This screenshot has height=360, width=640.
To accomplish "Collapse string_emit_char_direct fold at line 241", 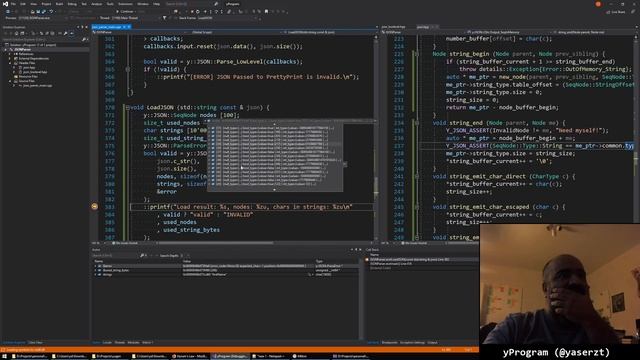I will click(417, 176).
